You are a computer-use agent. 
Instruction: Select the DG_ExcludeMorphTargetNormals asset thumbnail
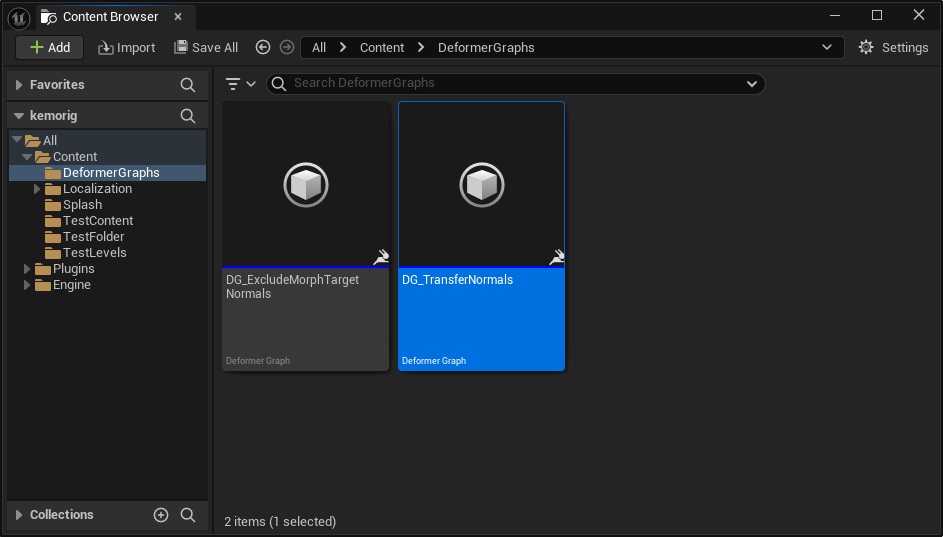(305, 185)
